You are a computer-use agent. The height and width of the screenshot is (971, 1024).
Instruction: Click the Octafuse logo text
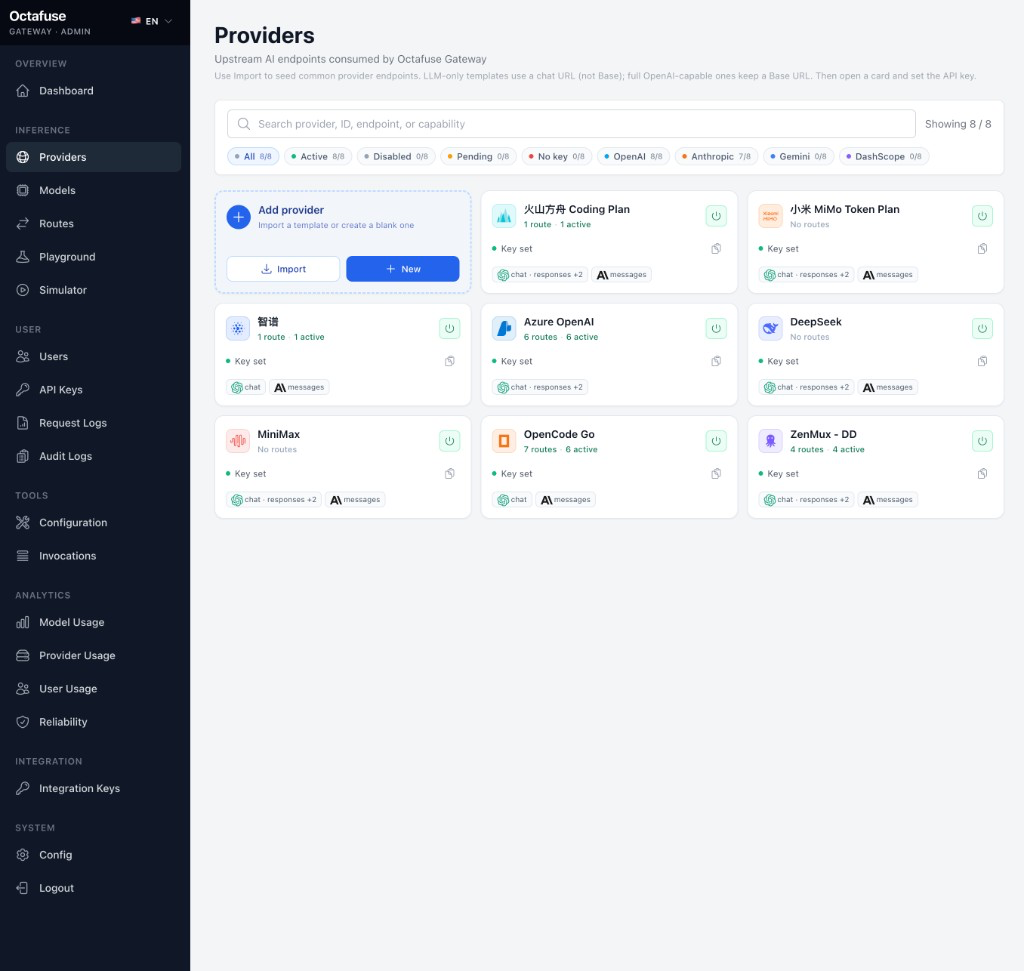(x=37, y=16)
